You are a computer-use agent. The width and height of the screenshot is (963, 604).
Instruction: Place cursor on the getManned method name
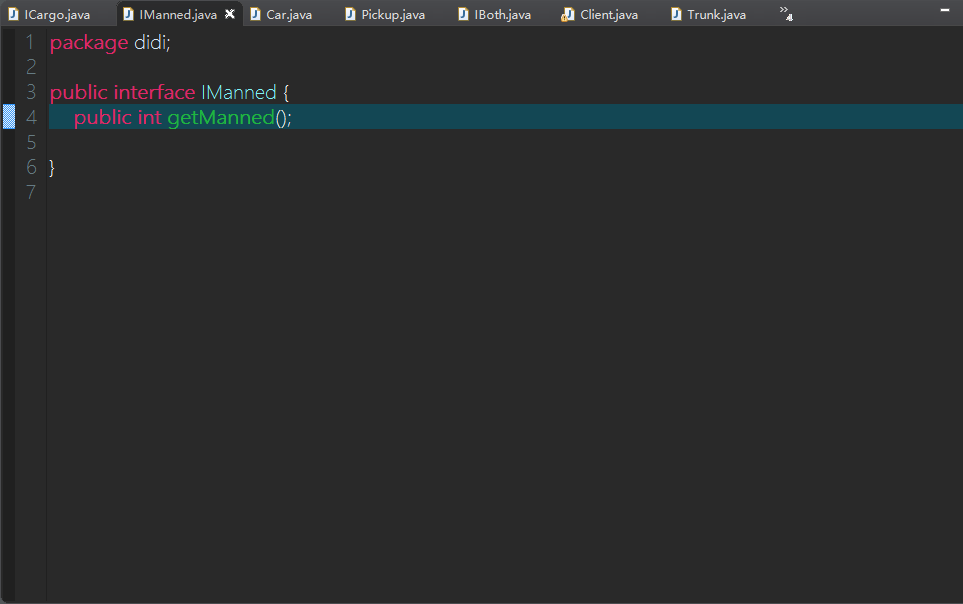pyautogui.click(x=220, y=117)
